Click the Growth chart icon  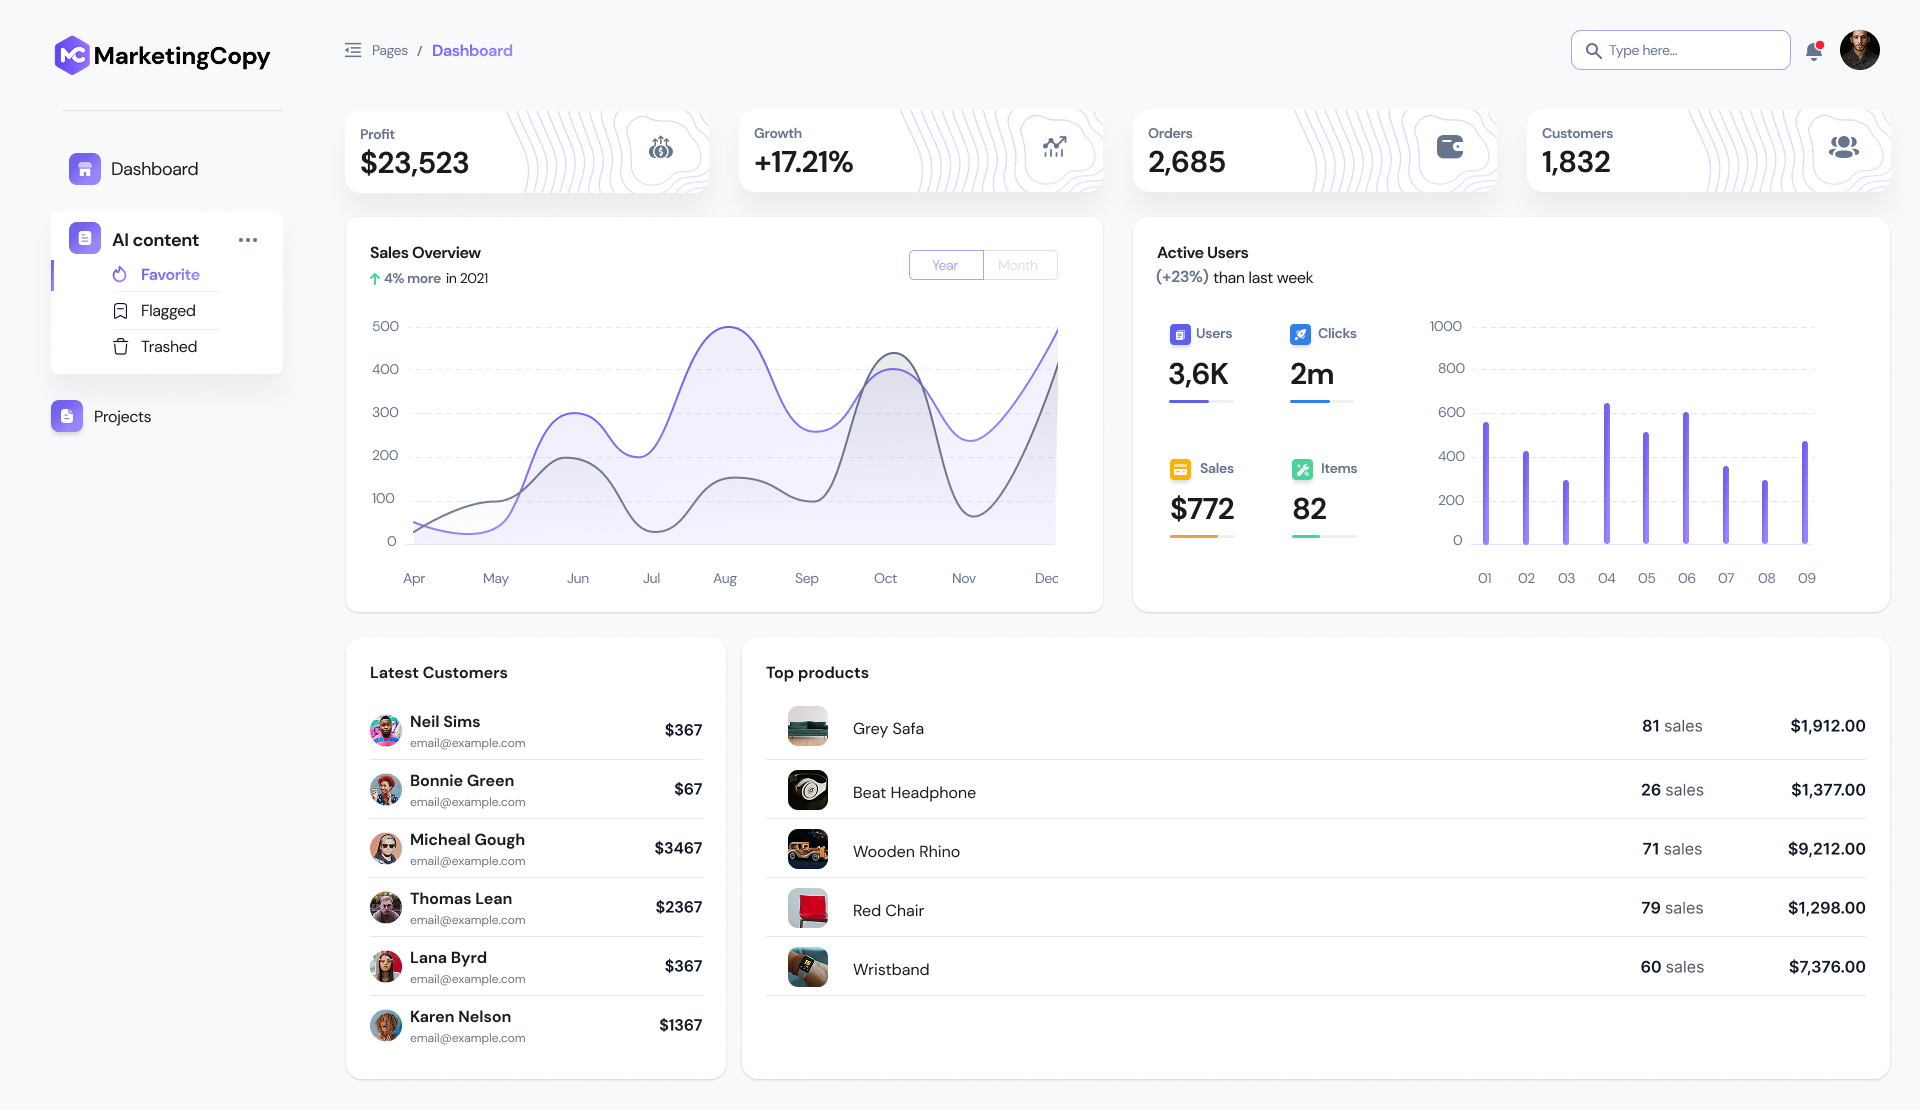[1054, 148]
